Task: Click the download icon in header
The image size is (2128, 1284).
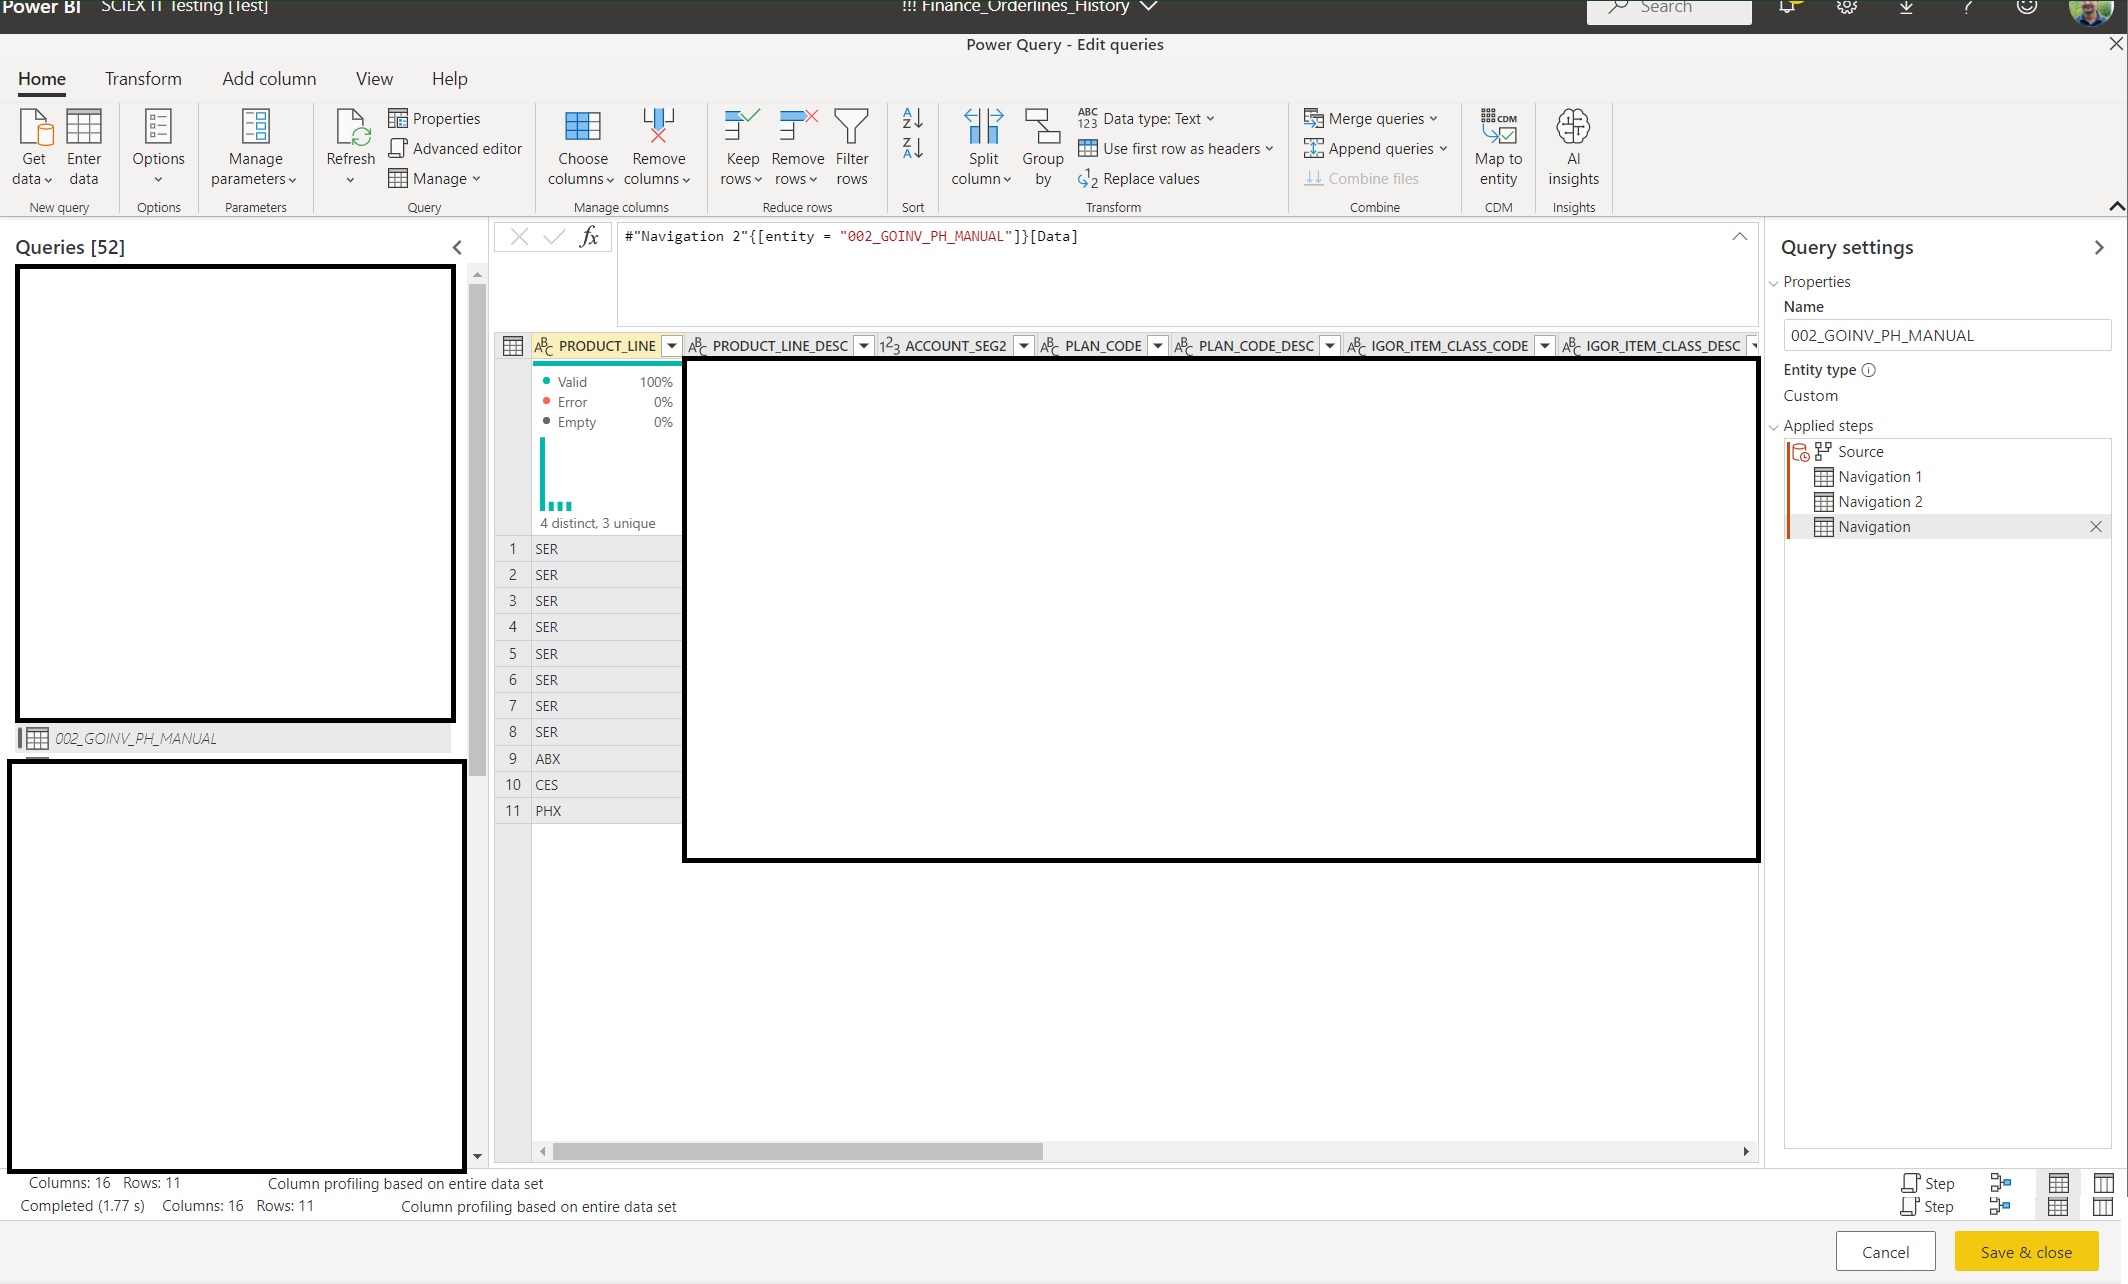Action: coord(1907,7)
